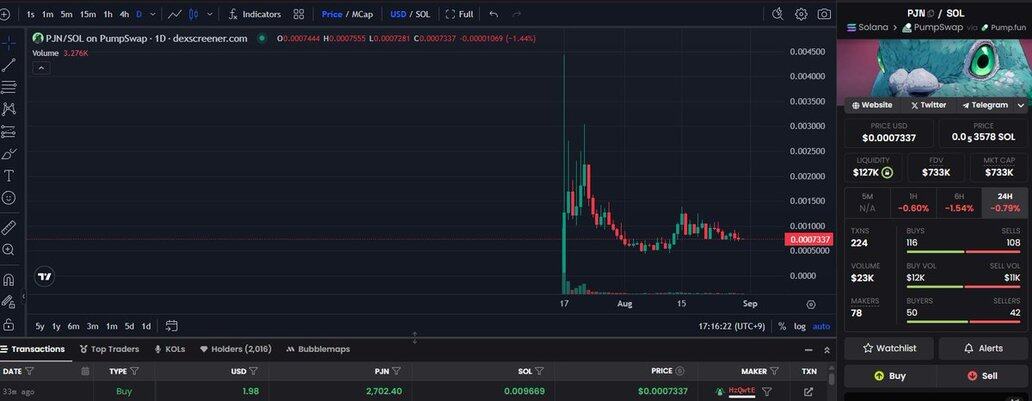Select the trend line drawing tool

point(9,65)
